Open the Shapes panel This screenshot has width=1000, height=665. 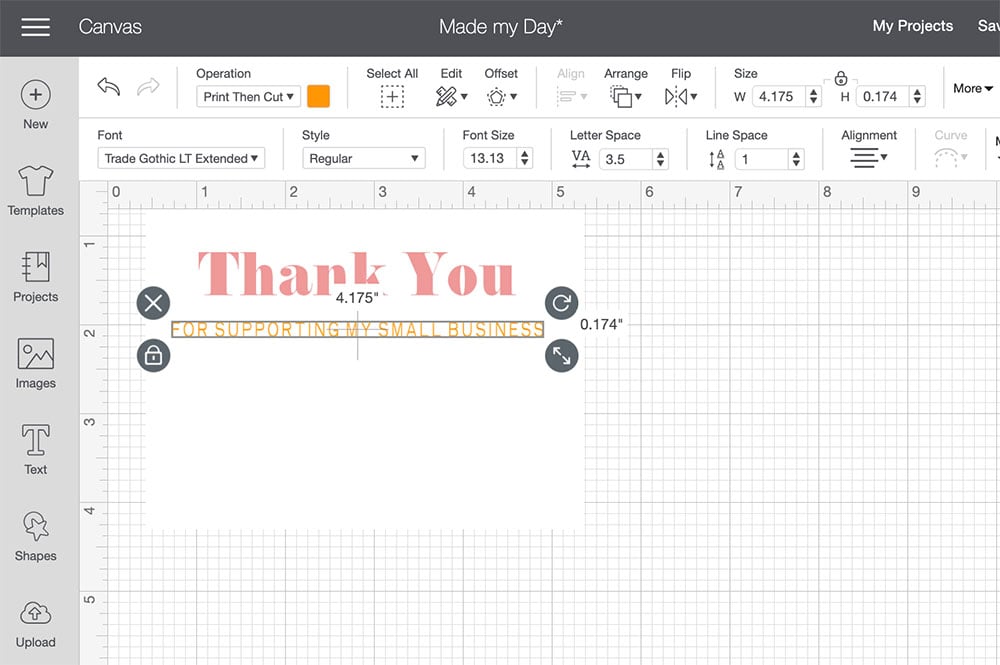[x=36, y=536]
